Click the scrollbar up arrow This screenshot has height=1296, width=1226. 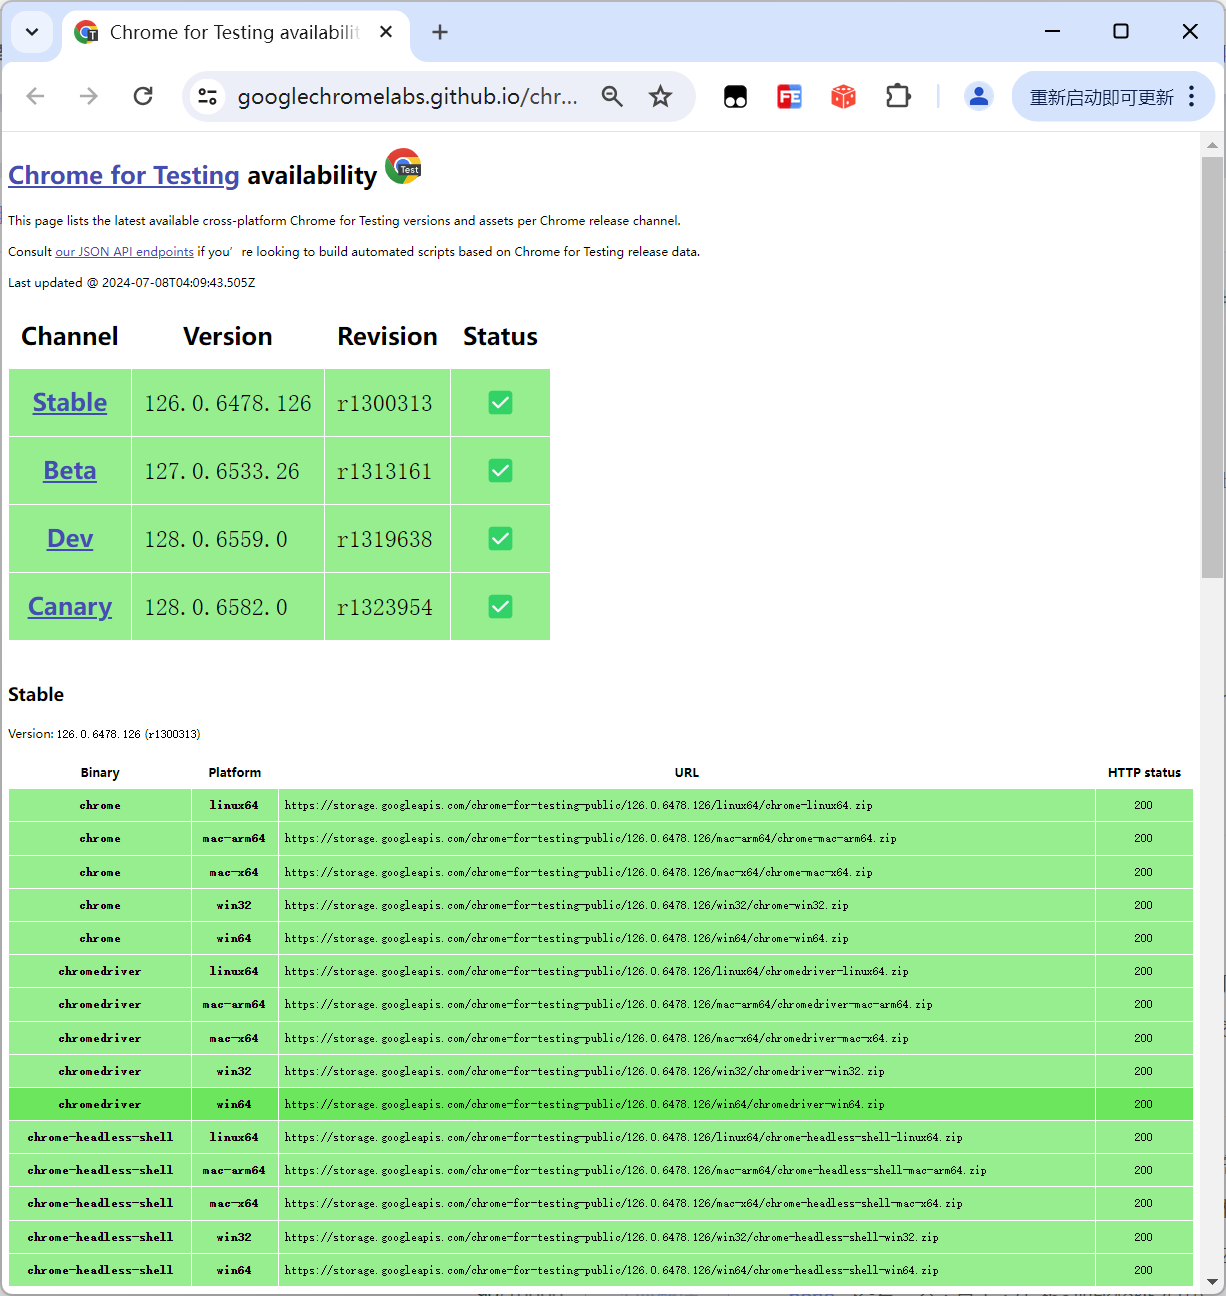click(x=1212, y=145)
